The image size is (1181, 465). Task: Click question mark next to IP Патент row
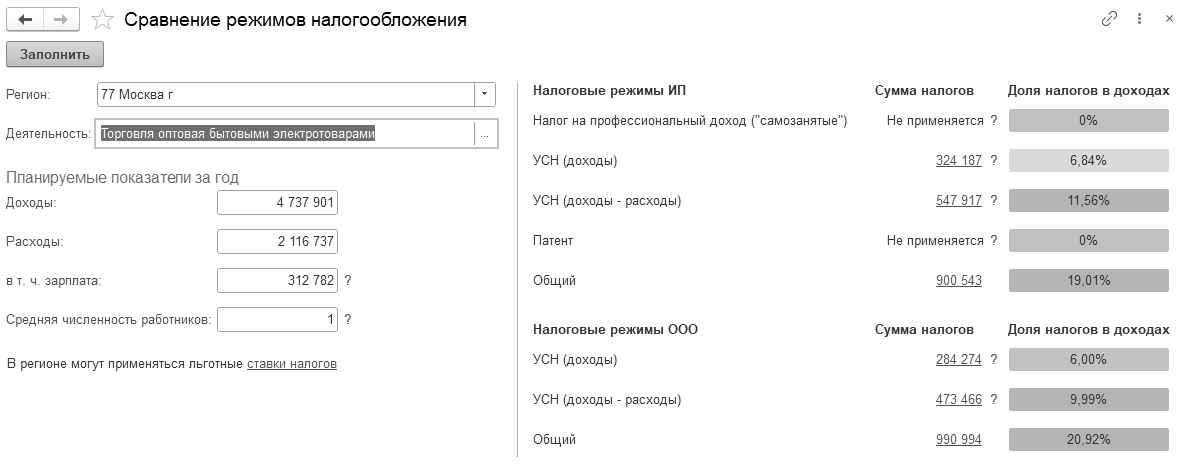click(993, 241)
